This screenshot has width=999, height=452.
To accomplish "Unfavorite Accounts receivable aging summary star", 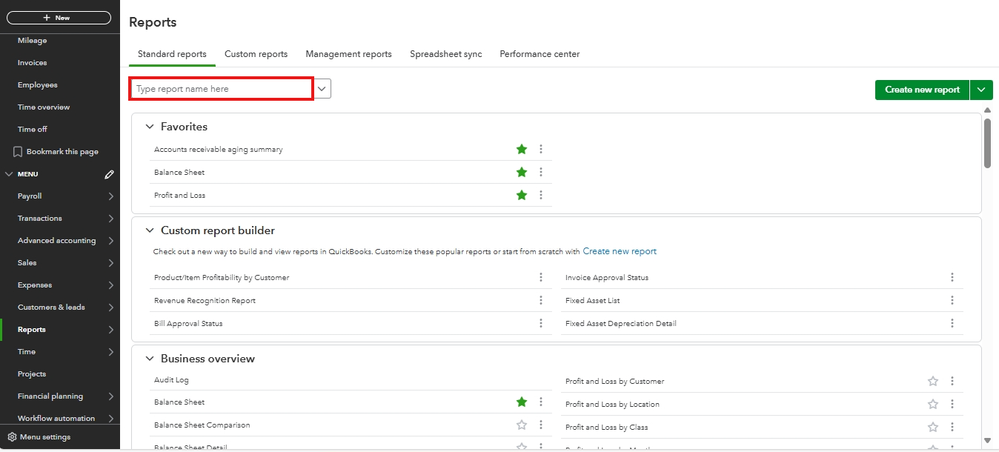I will 522,149.
